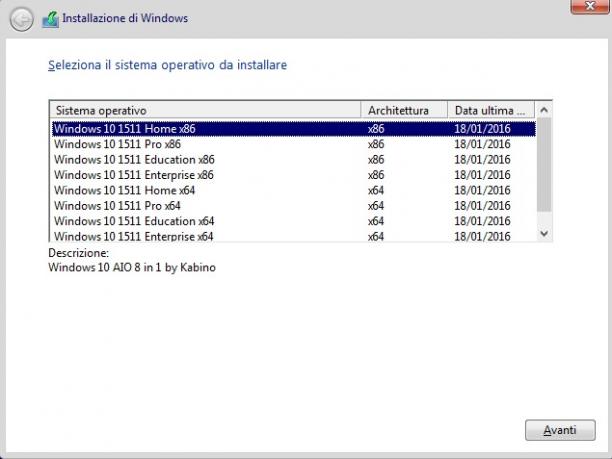This screenshot has height=459, width=612.
Task: Select Windows 10 1511 Home x64
Action: (294, 190)
